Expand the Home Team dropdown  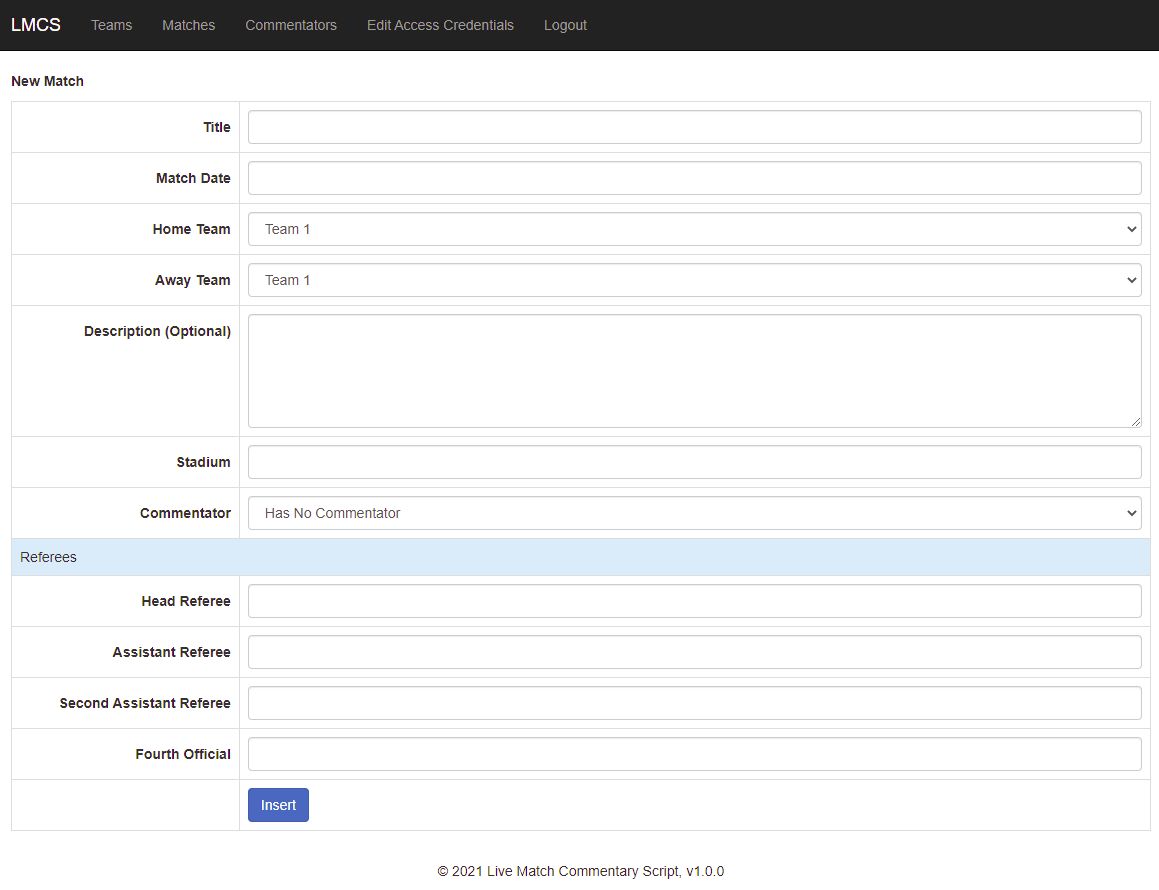(694, 229)
